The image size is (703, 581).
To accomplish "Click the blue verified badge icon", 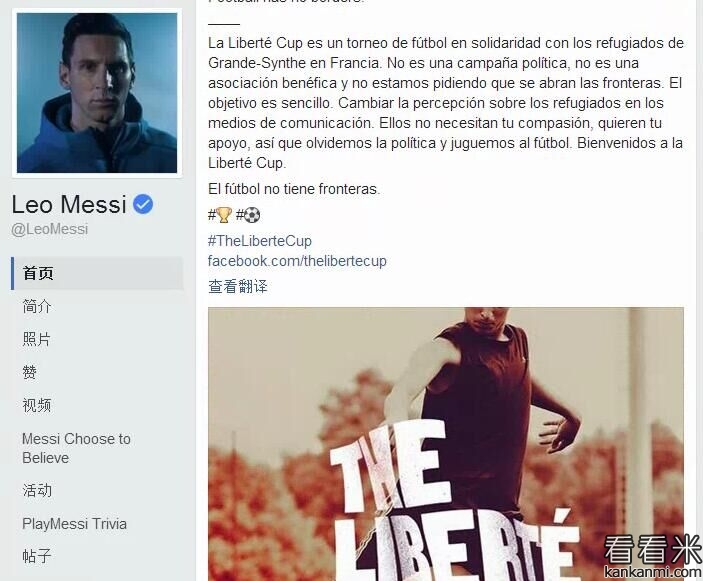I will click(143, 204).
